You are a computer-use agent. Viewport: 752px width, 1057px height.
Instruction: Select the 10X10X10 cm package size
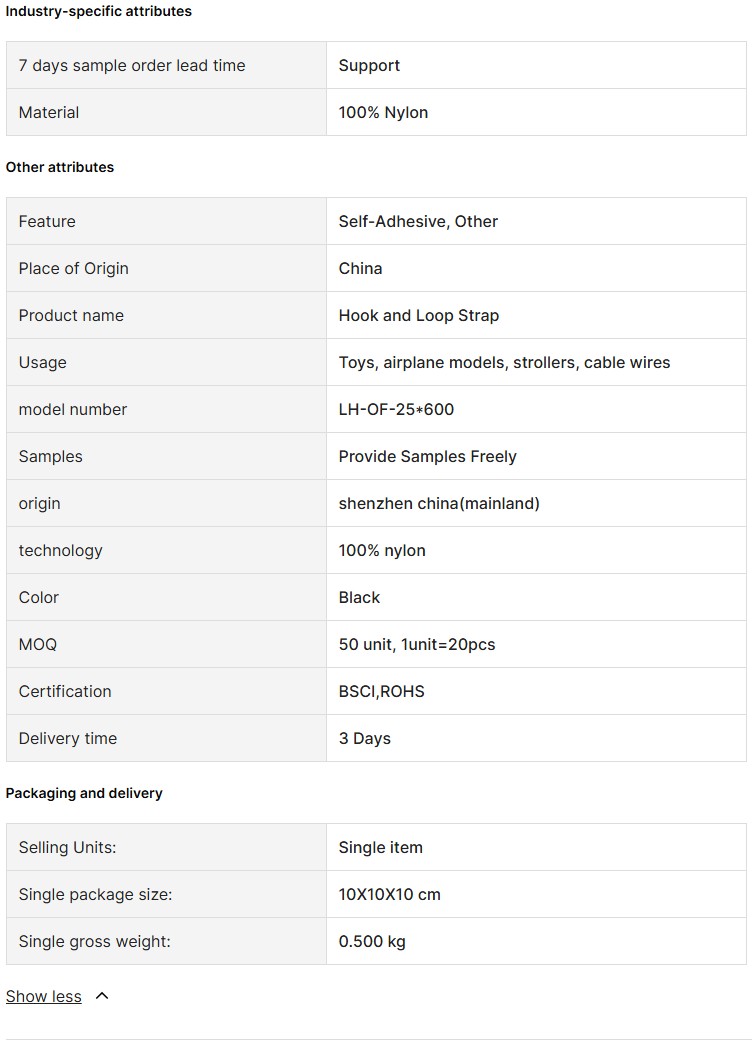click(389, 895)
